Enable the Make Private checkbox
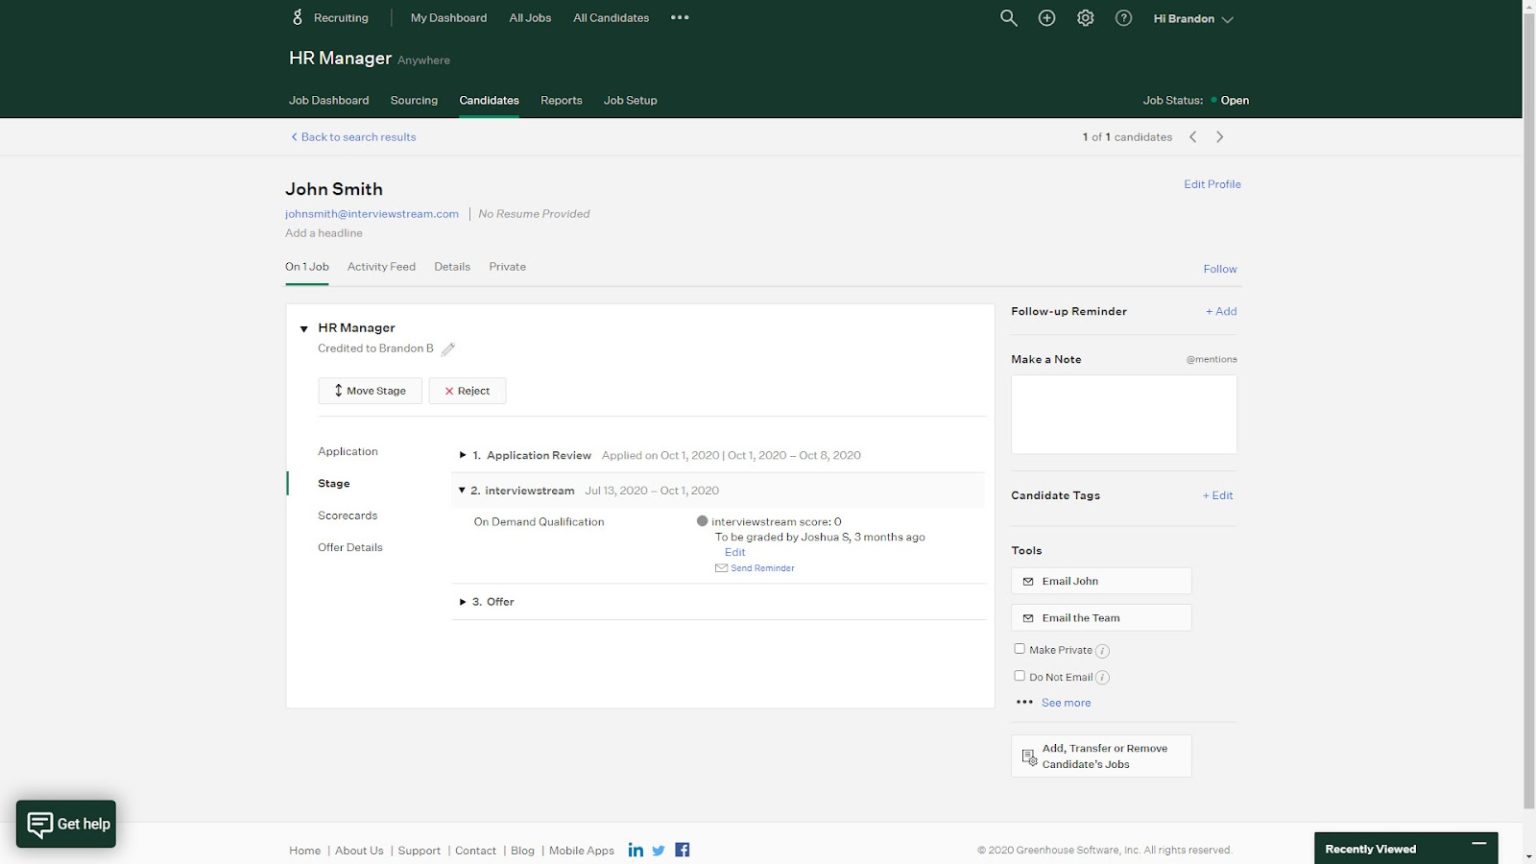 point(1019,648)
